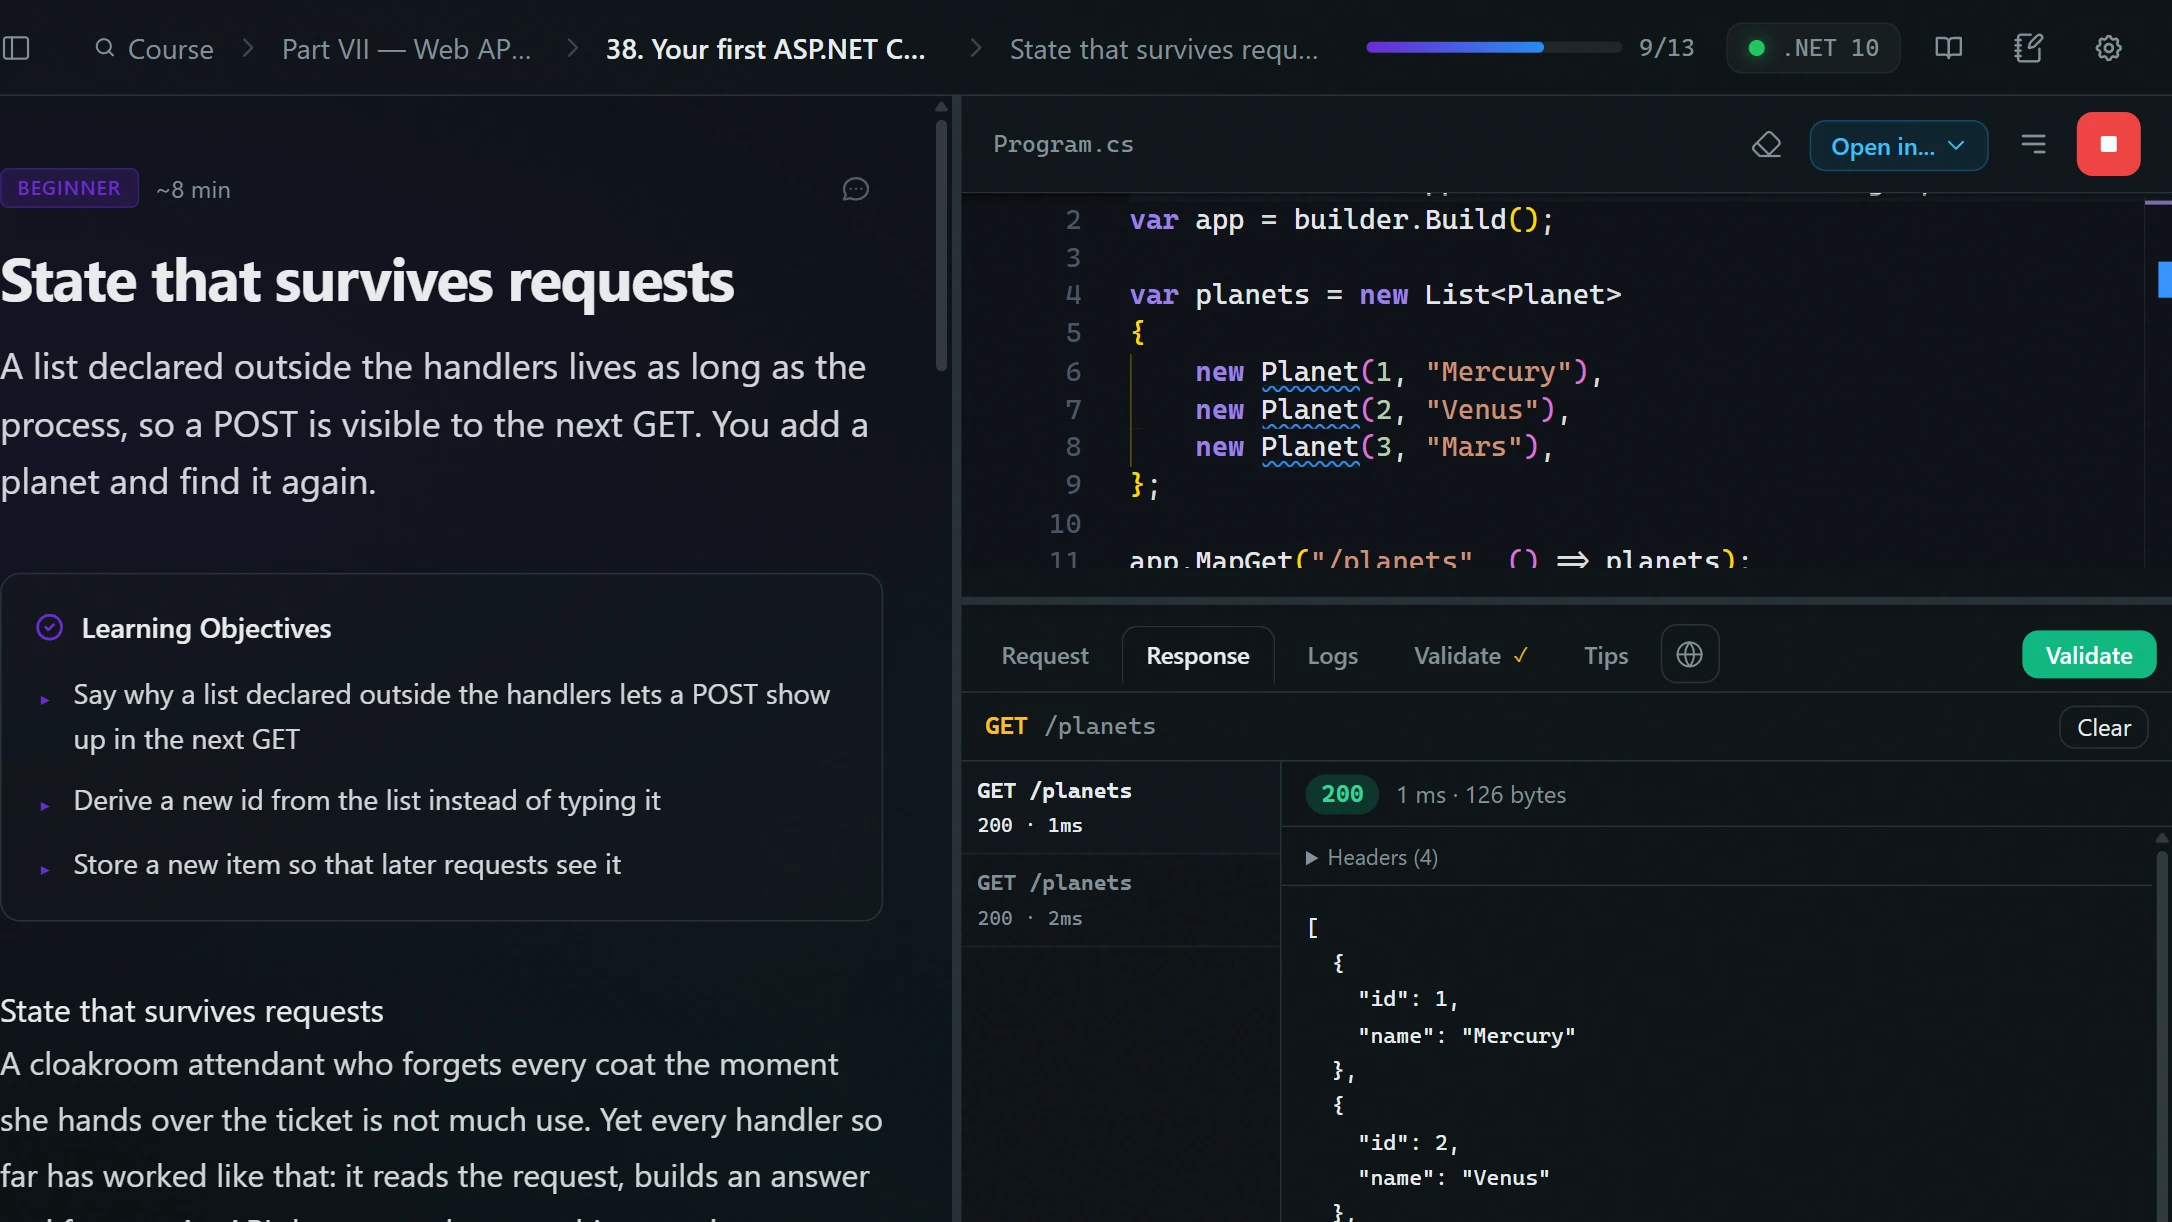Click the lesson pane scrollbar

coord(941,245)
